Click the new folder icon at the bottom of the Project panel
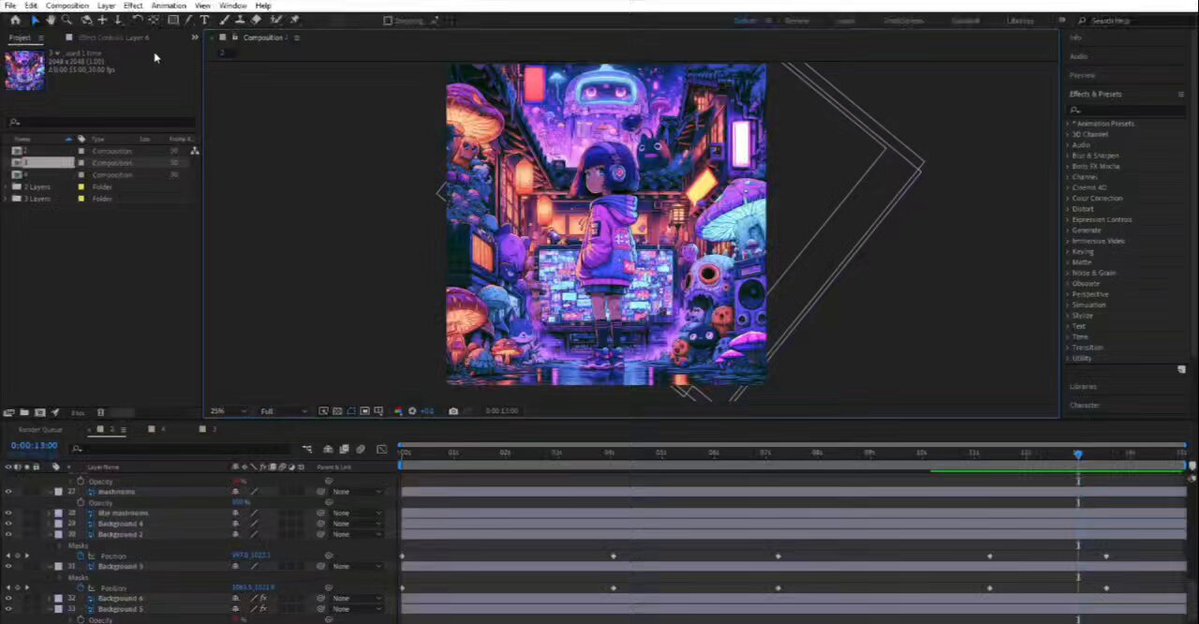This screenshot has width=1199, height=624. (x=24, y=412)
